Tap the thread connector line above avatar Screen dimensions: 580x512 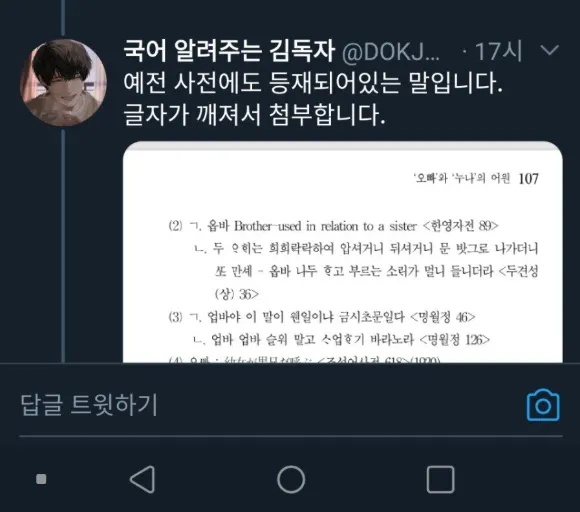tap(63, 18)
